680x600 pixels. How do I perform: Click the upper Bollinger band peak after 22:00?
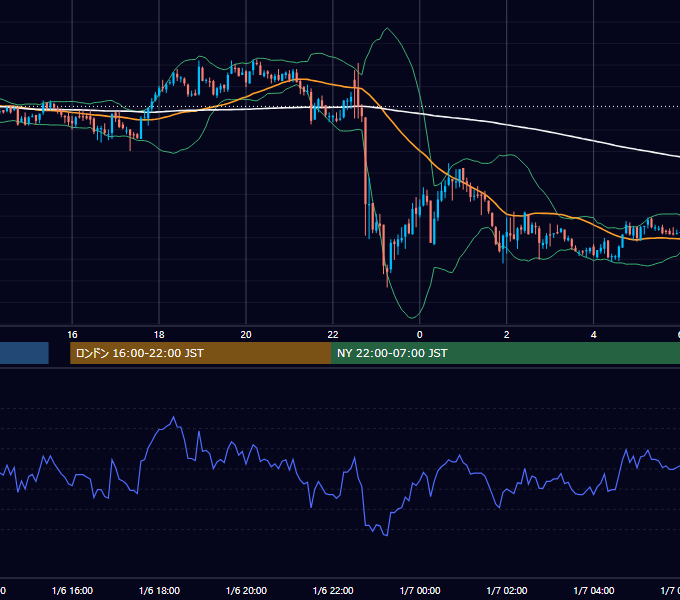pyautogui.click(x=387, y=29)
